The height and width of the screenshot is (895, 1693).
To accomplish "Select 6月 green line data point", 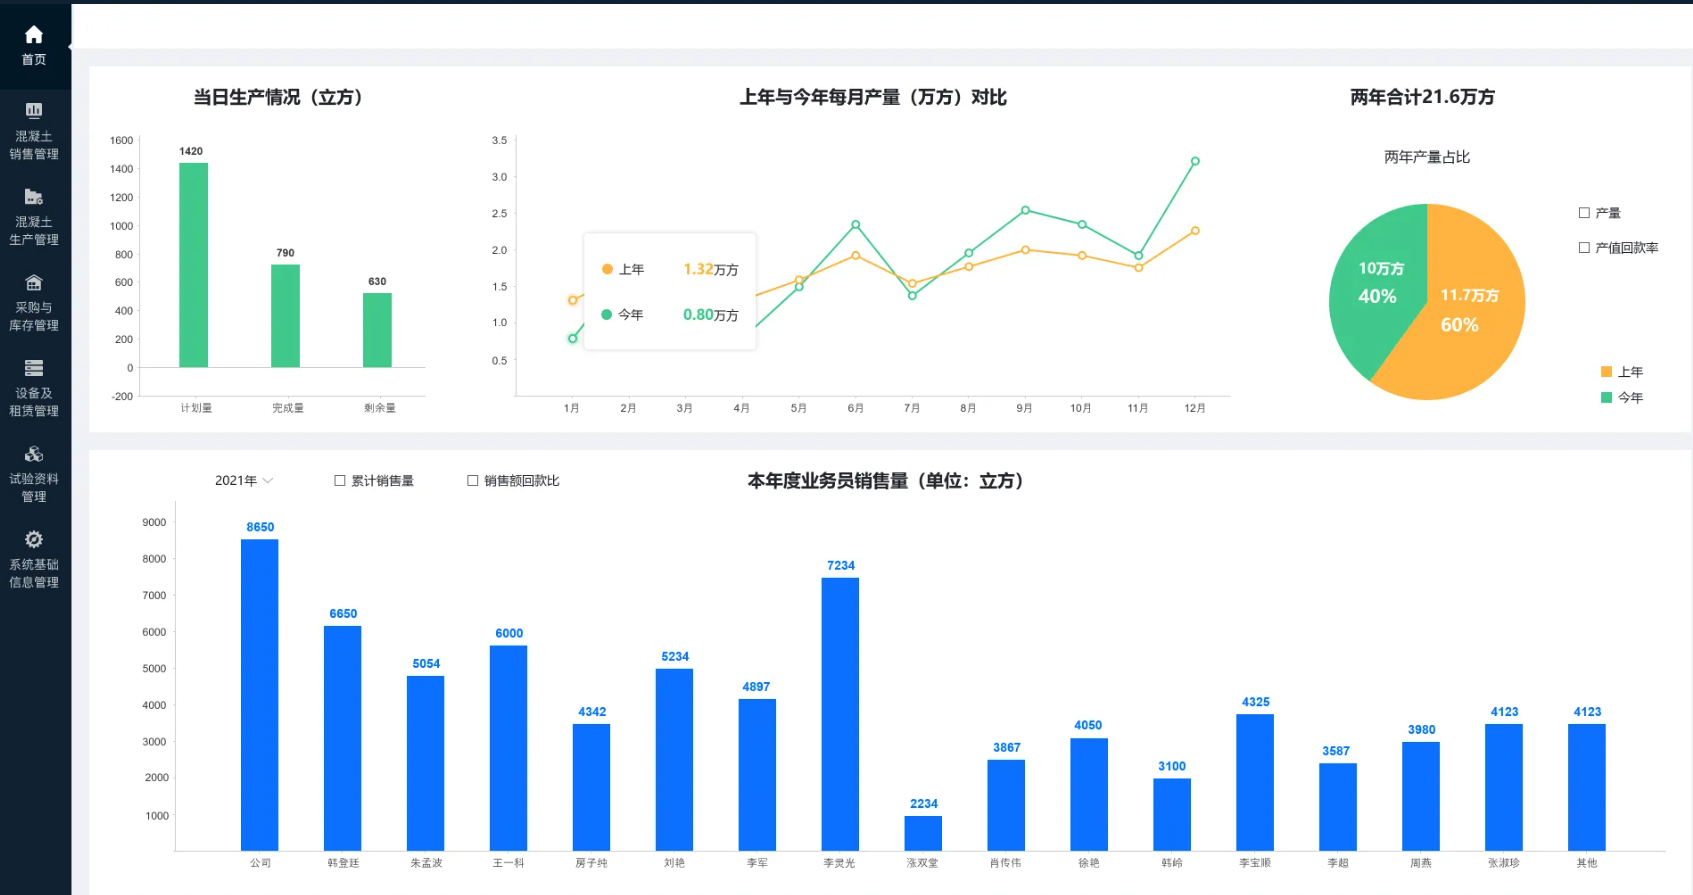I will click(855, 225).
